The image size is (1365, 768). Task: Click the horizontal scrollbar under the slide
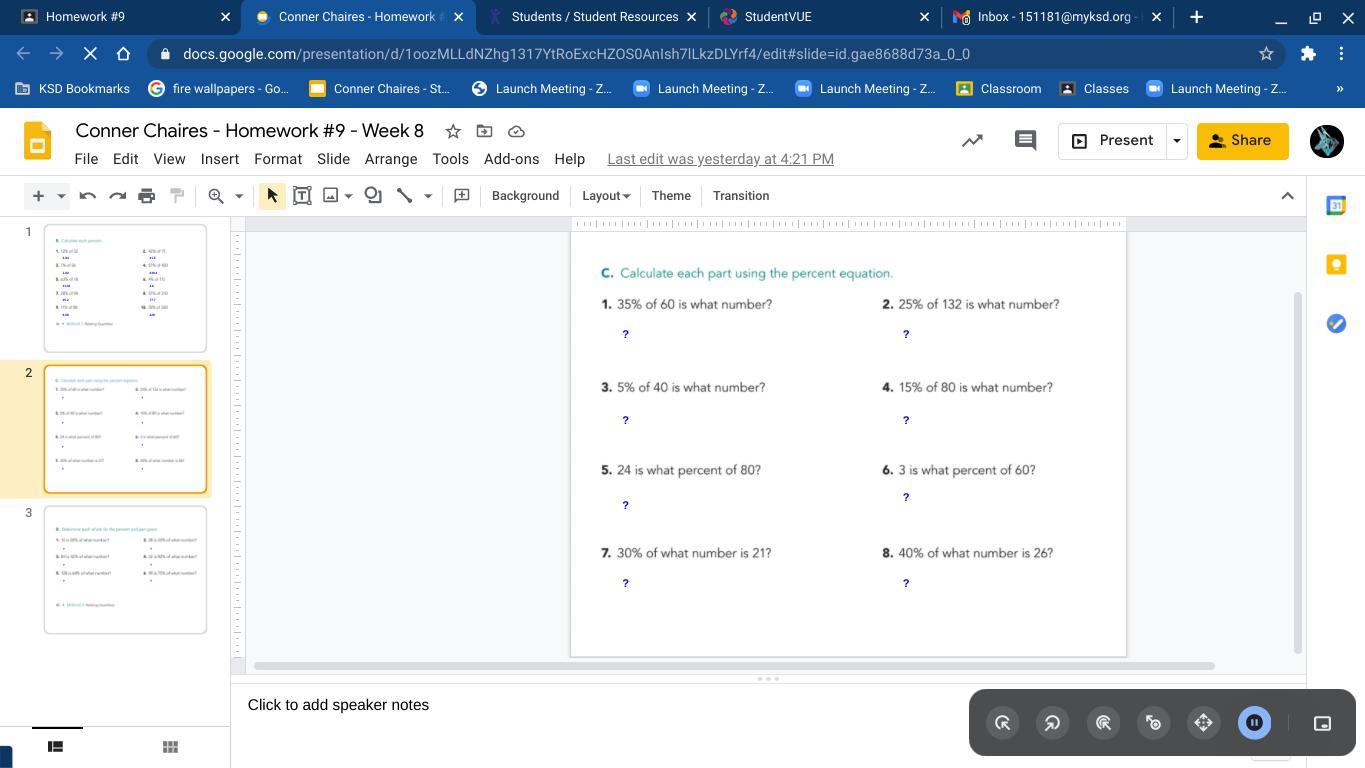click(x=734, y=666)
